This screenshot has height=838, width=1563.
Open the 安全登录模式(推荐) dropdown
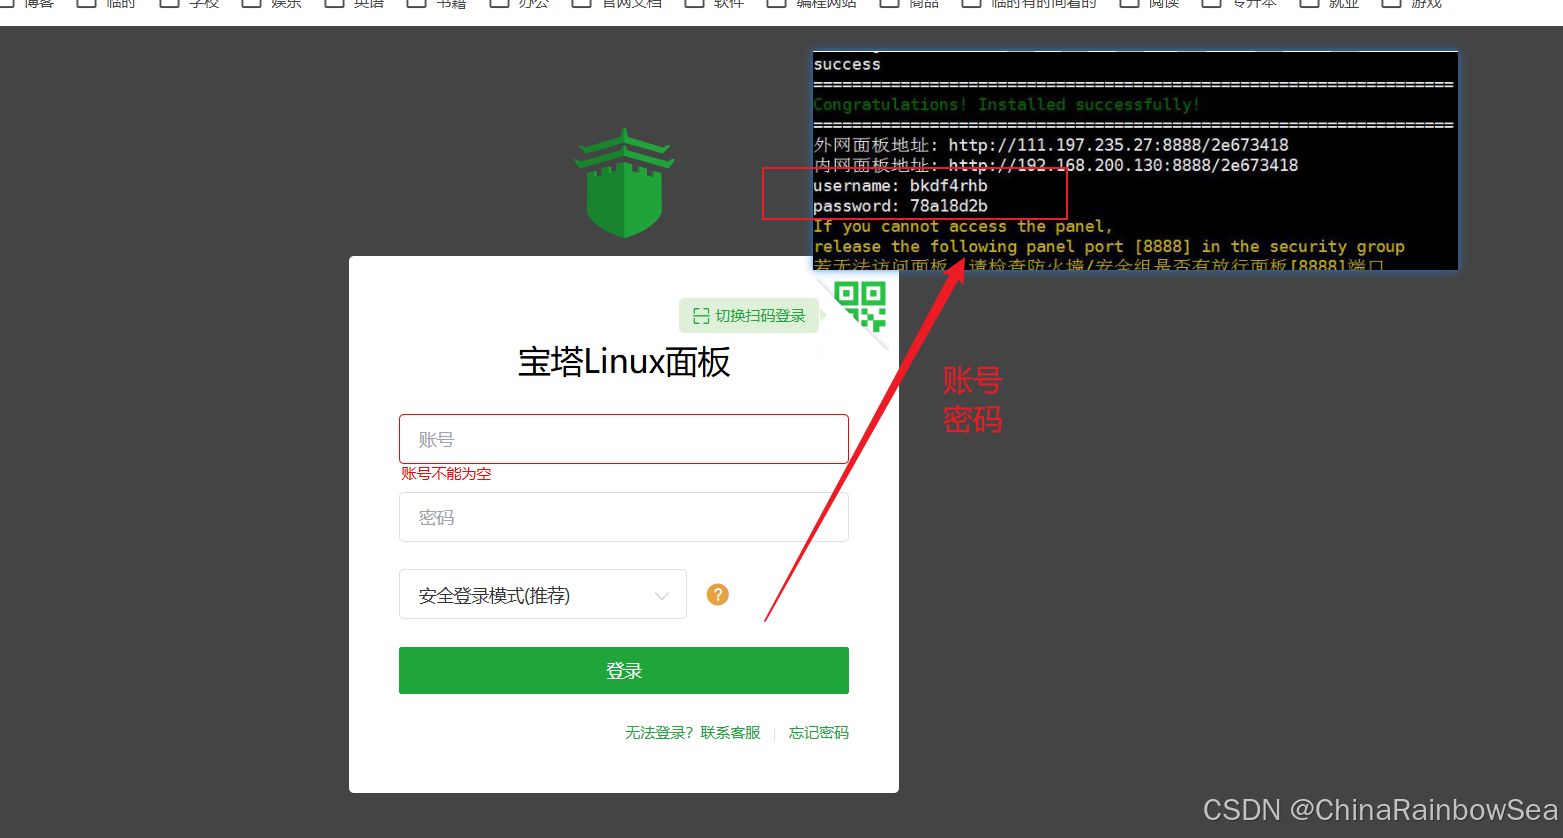coord(542,594)
